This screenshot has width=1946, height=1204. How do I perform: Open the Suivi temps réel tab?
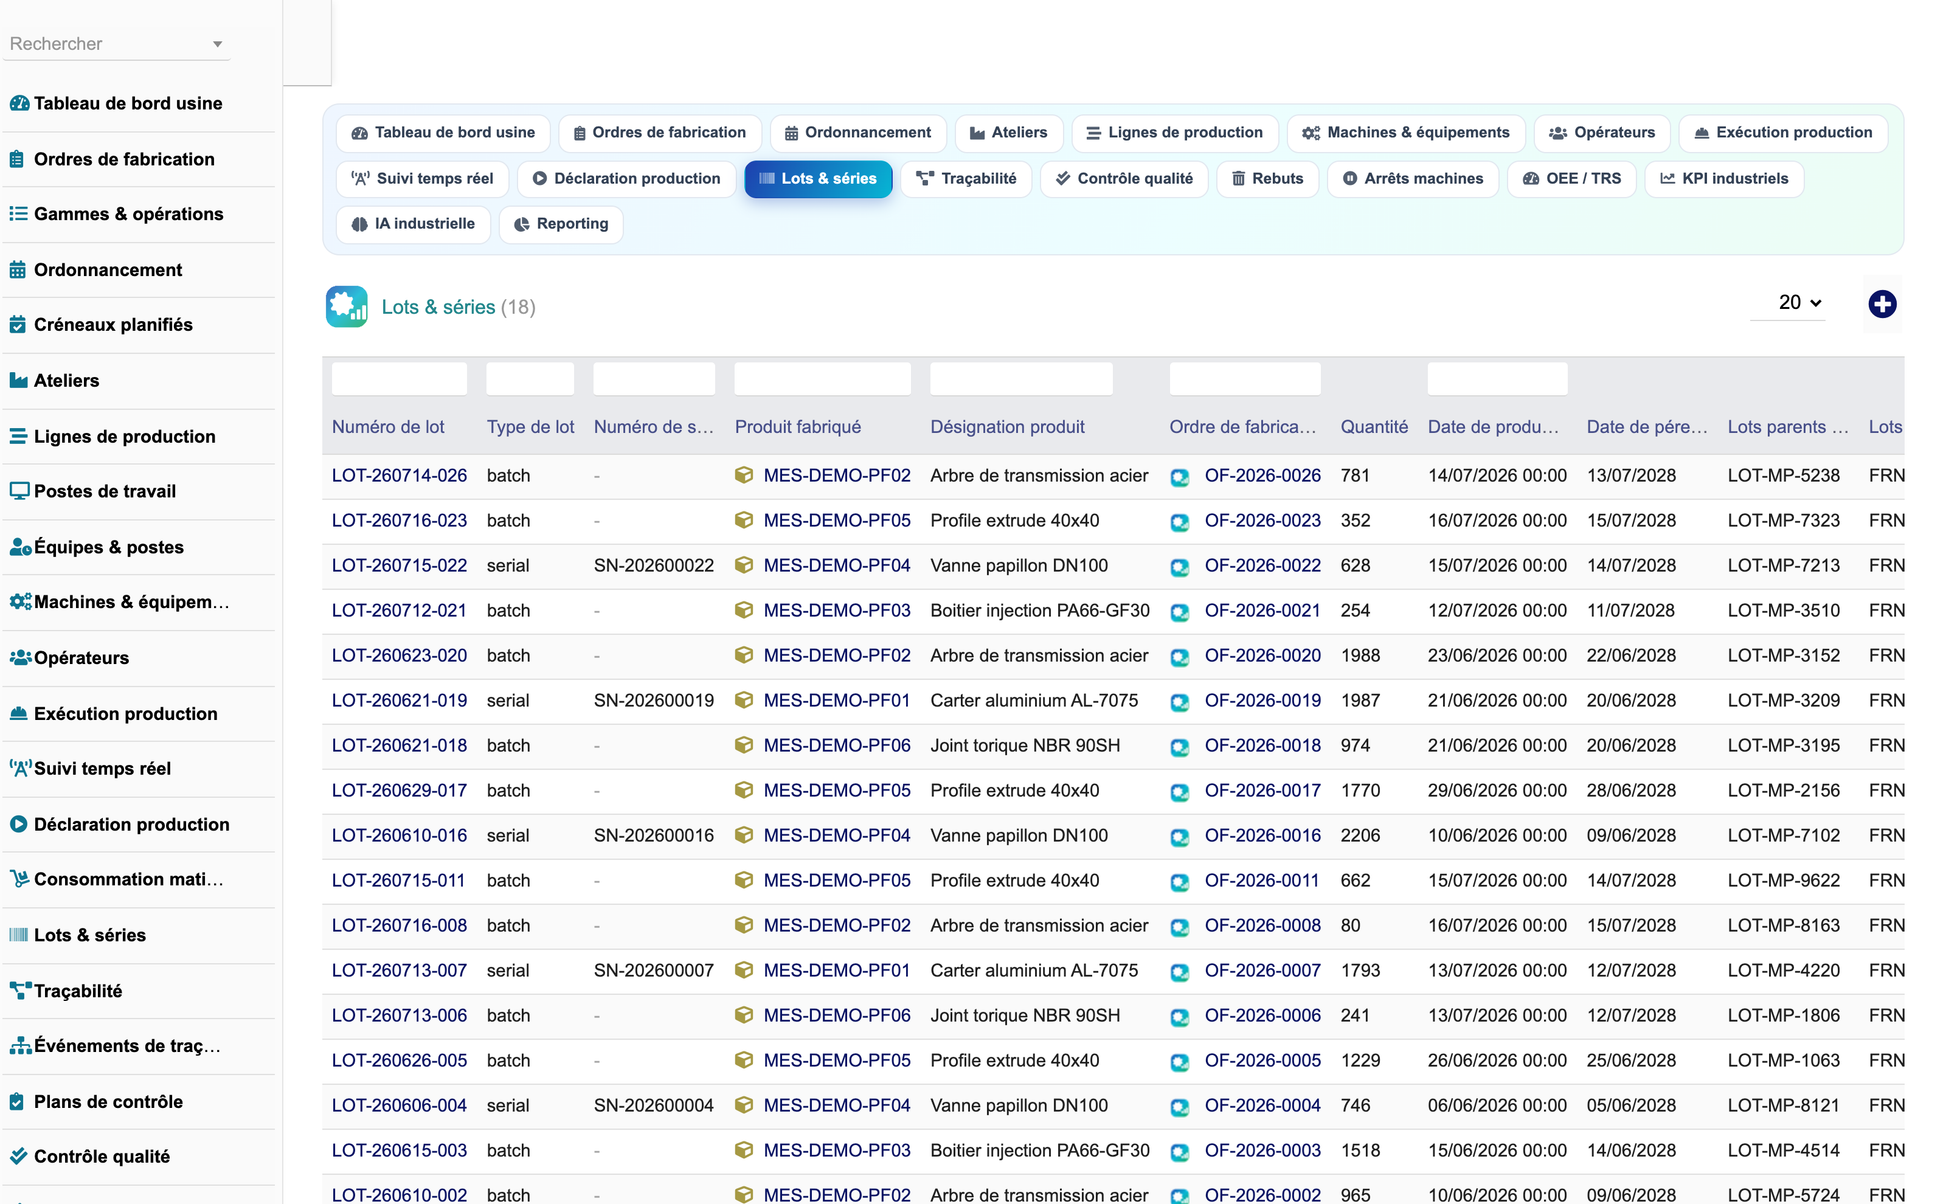(423, 178)
